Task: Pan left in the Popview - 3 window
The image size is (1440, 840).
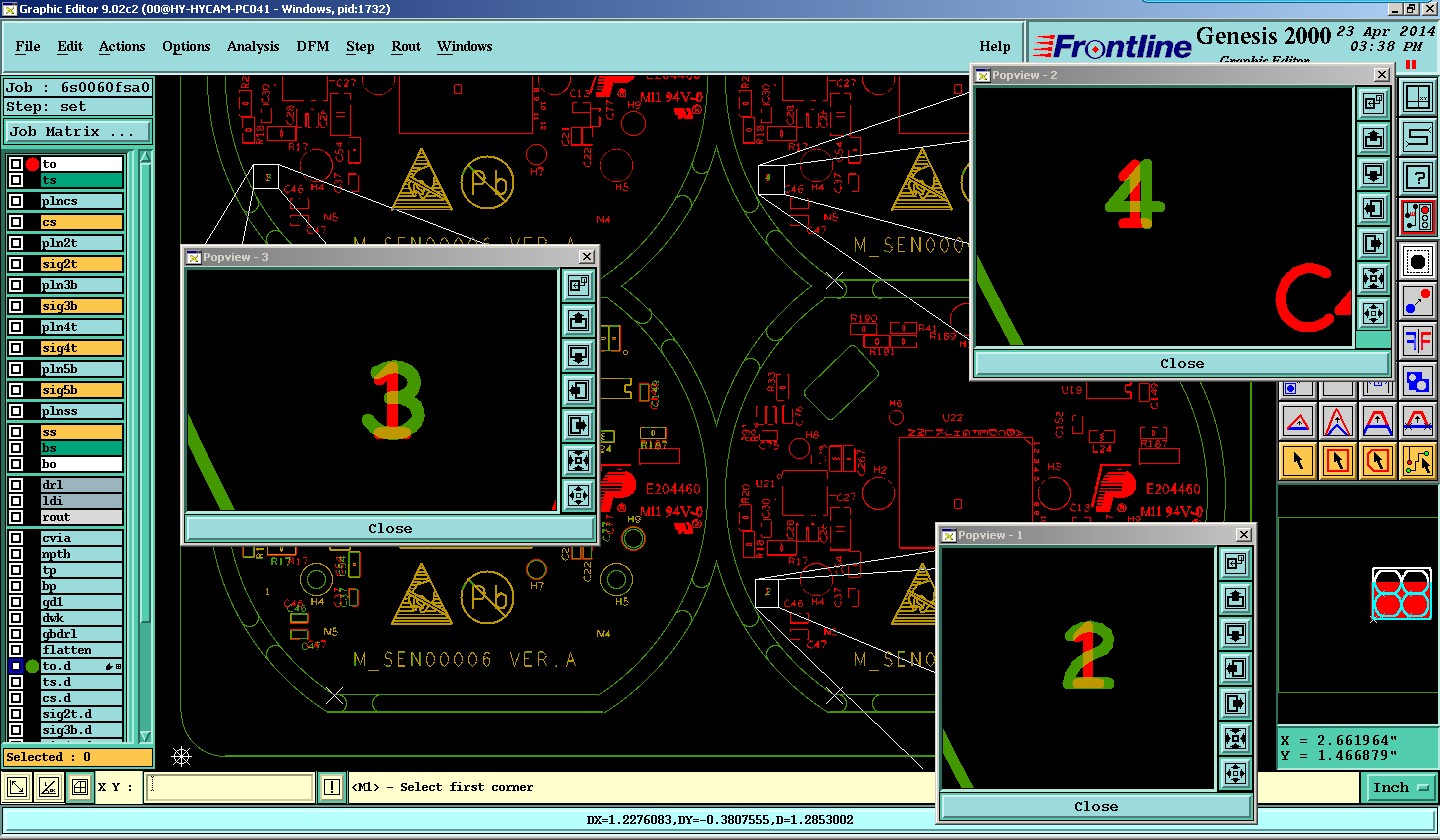Action: (579, 390)
